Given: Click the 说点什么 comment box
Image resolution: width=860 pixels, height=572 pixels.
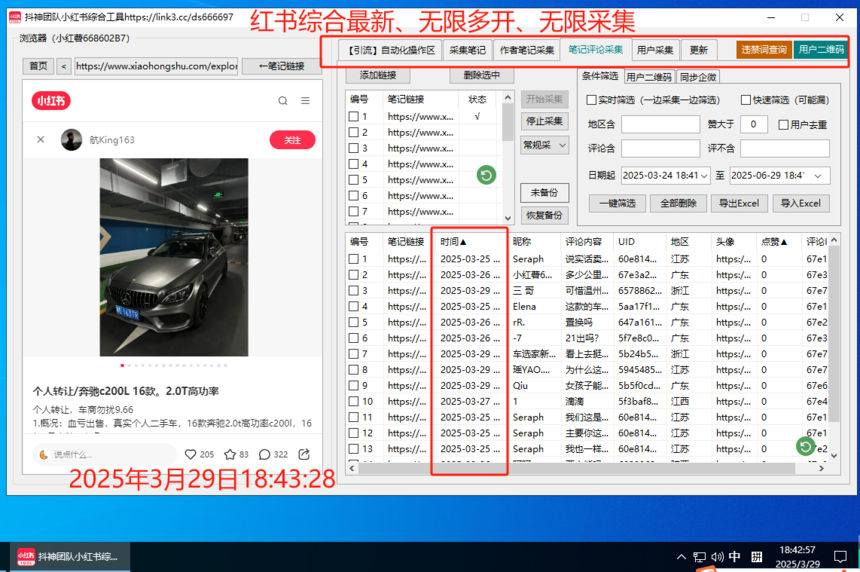Looking at the screenshot, I should point(104,454).
